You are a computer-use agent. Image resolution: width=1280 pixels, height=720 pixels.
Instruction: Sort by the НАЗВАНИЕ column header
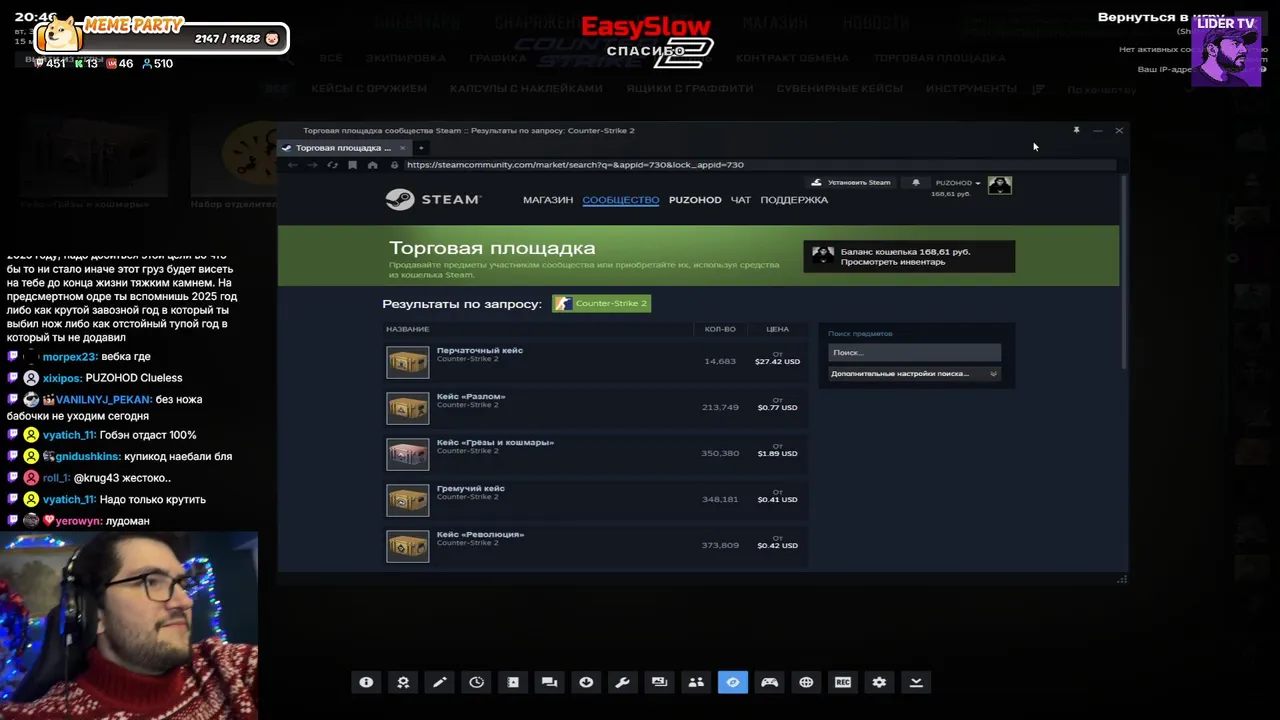pos(408,329)
